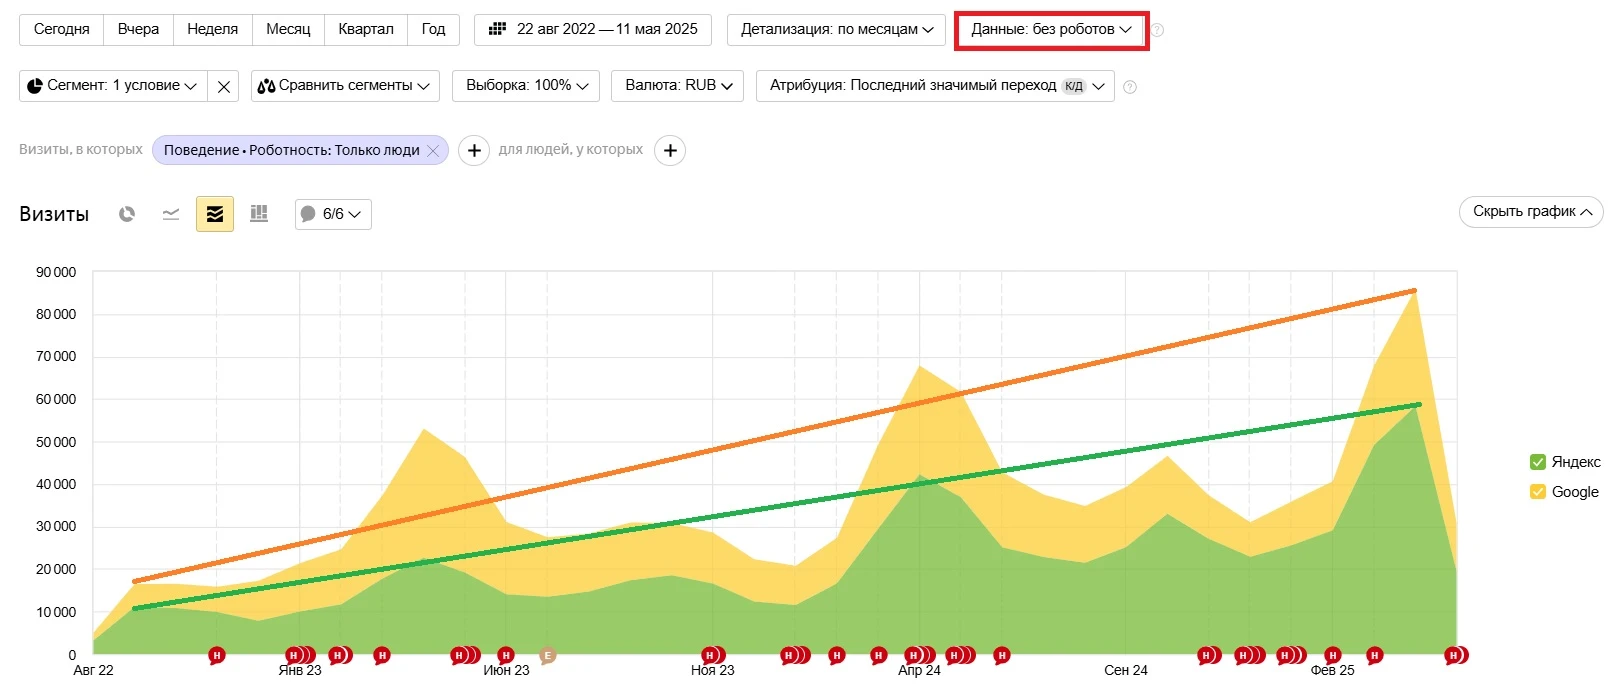Screen dimensions: 1621x699
Task: Collapse chart via Скрыть график
Action: [1531, 211]
